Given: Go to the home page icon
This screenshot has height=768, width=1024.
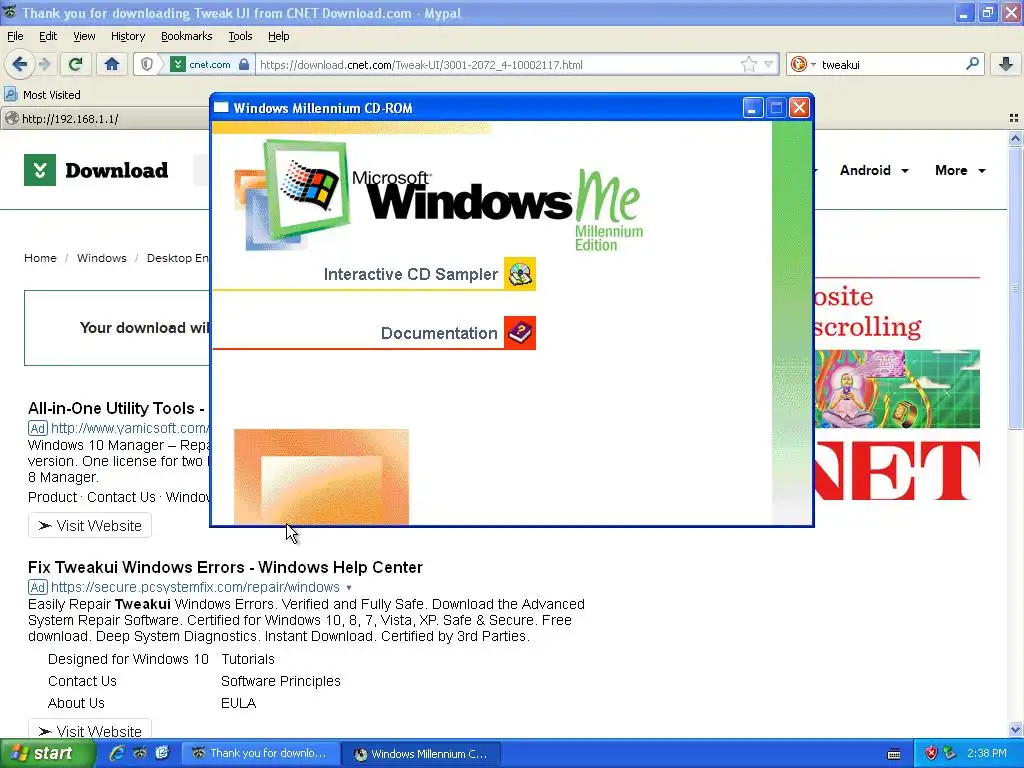Looking at the screenshot, I should [112, 64].
